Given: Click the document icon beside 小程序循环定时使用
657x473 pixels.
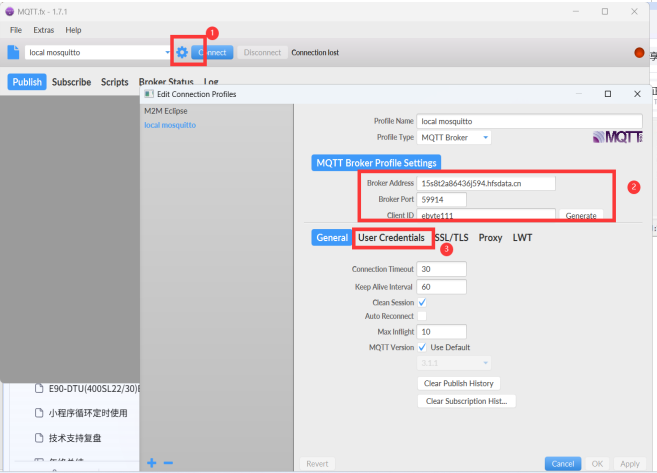Looking at the screenshot, I should (x=39, y=413).
